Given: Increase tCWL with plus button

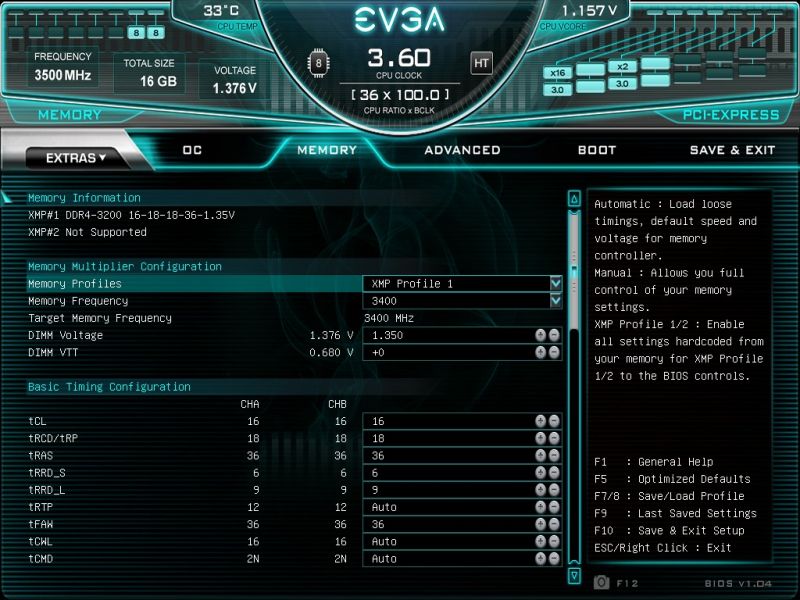Looking at the screenshot, I should pyautogui.click(x=540, y=541).
